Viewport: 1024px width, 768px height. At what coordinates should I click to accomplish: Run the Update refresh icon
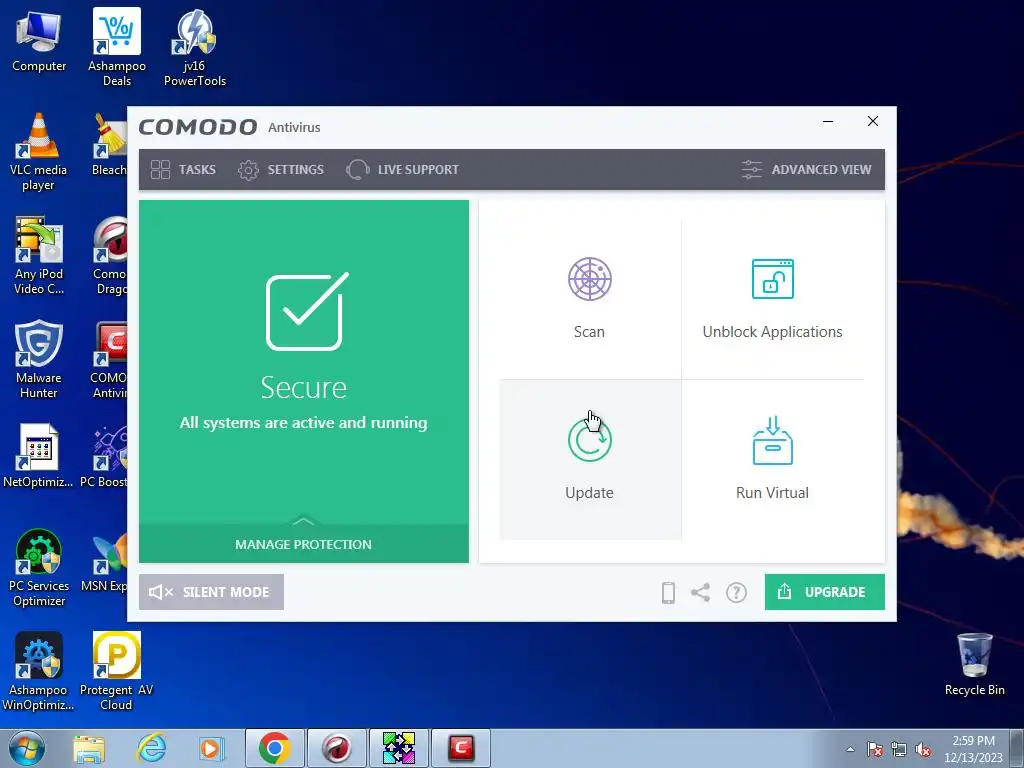coord(589,440)
